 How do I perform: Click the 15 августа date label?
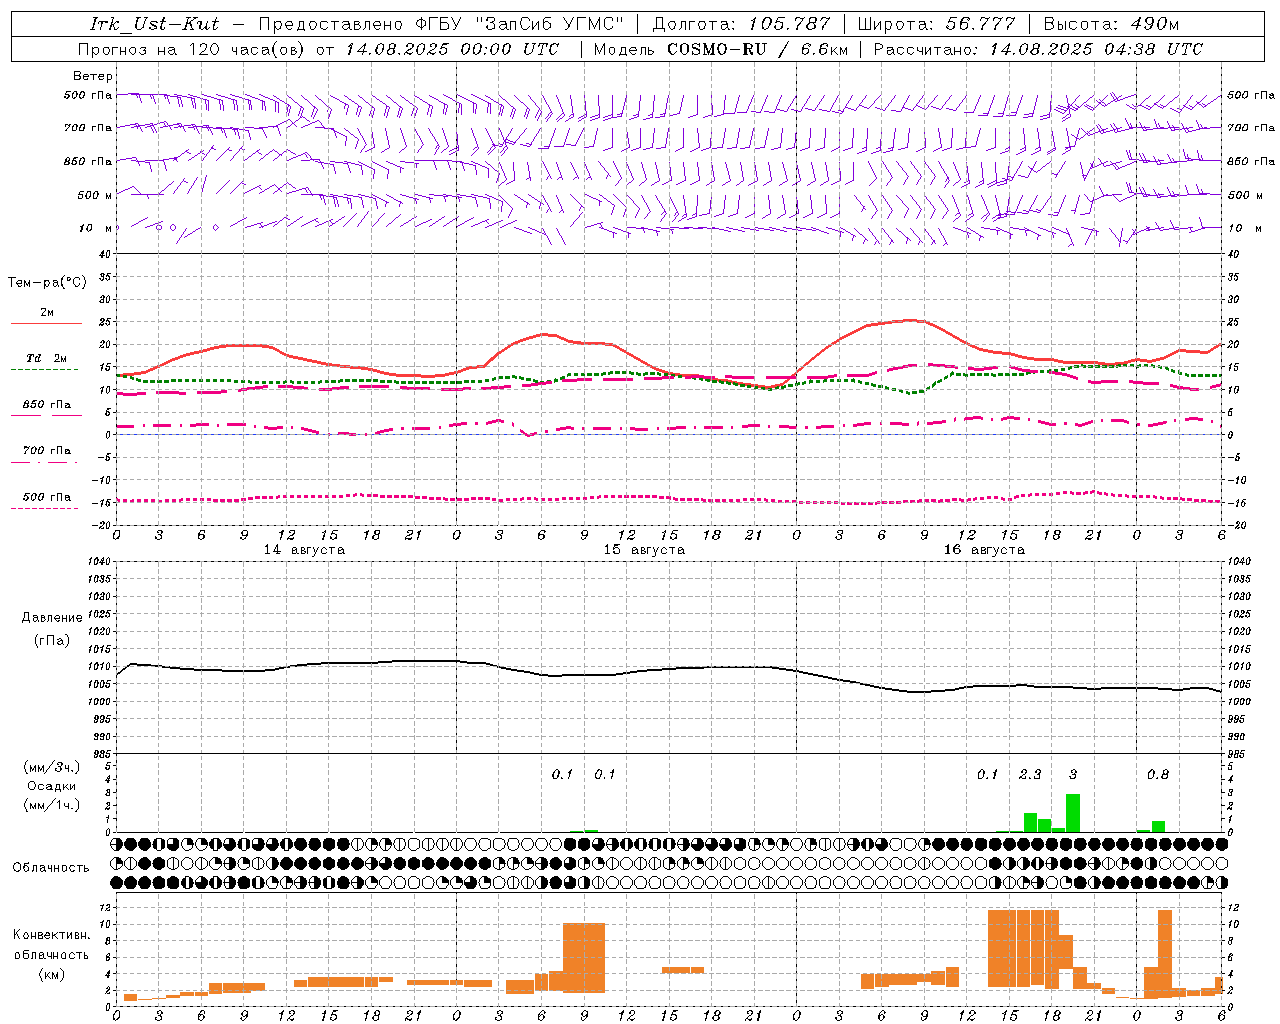click(x=644, y=550)
